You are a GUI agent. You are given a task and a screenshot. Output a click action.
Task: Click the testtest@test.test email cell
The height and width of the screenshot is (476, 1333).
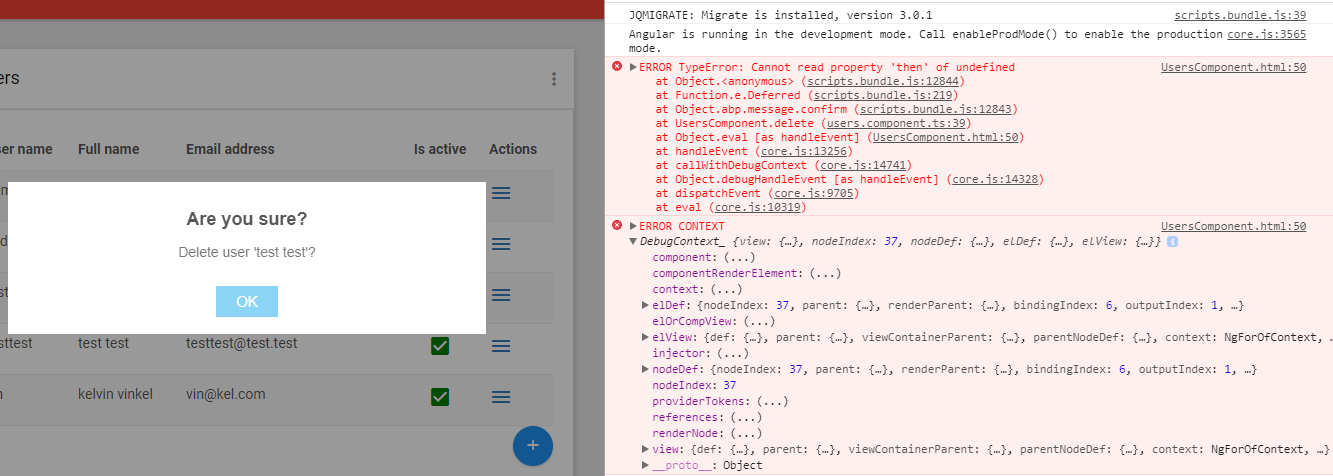tap(242, 343)
